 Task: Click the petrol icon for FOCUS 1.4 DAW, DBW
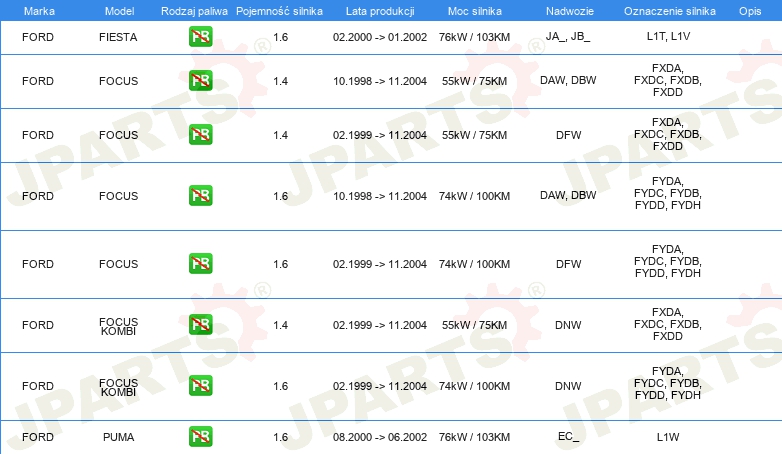(x=200, y=80)
